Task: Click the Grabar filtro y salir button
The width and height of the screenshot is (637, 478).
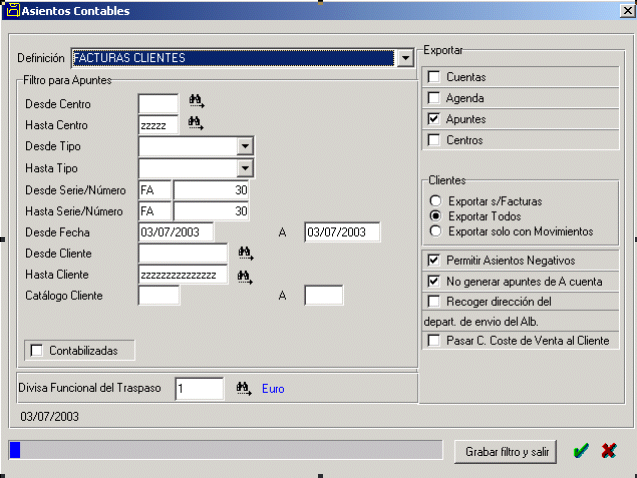Action: [x=505, y=451]
